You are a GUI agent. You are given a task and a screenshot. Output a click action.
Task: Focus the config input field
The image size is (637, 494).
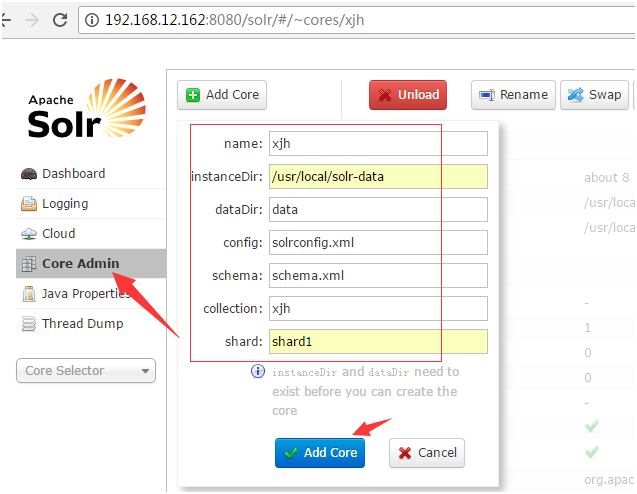tap(378, 243)
